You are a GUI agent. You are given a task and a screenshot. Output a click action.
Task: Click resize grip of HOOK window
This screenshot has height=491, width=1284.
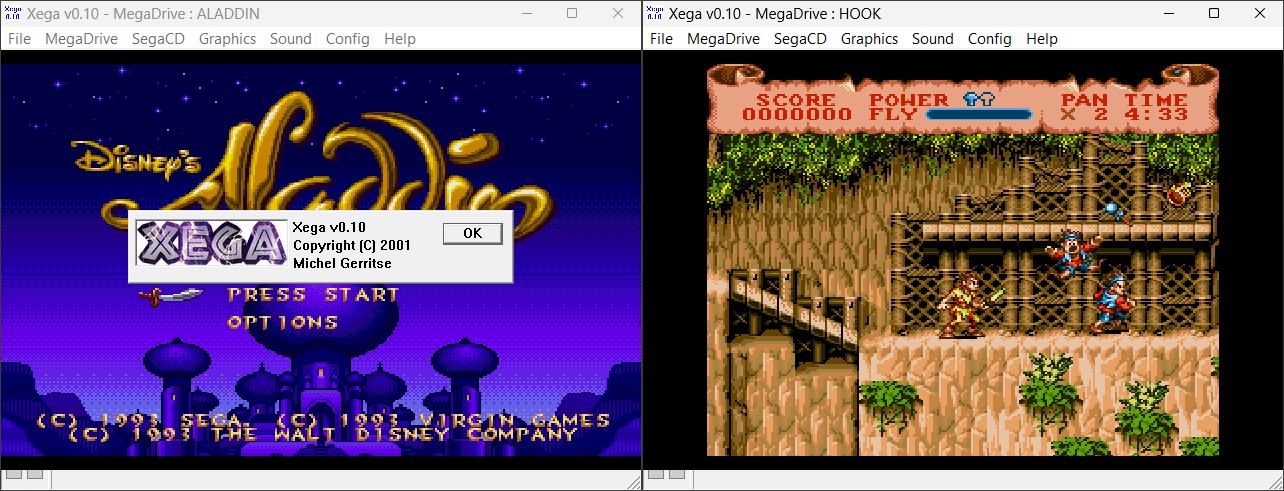[x=1274, y=481]
